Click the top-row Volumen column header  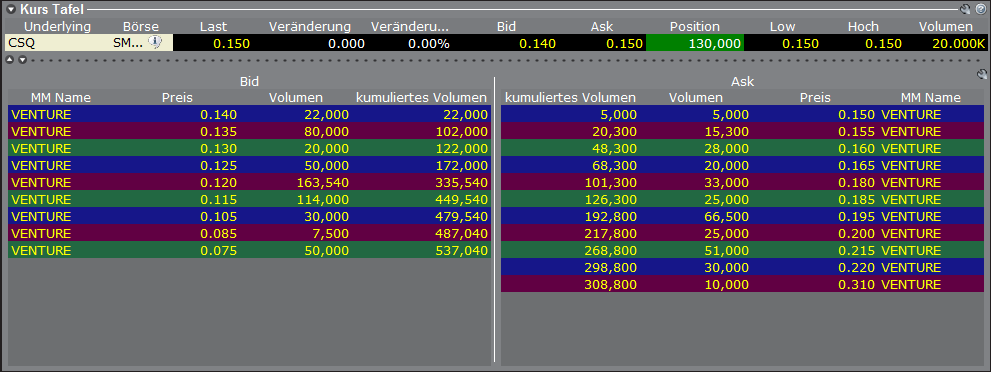(x=945, y=27)
